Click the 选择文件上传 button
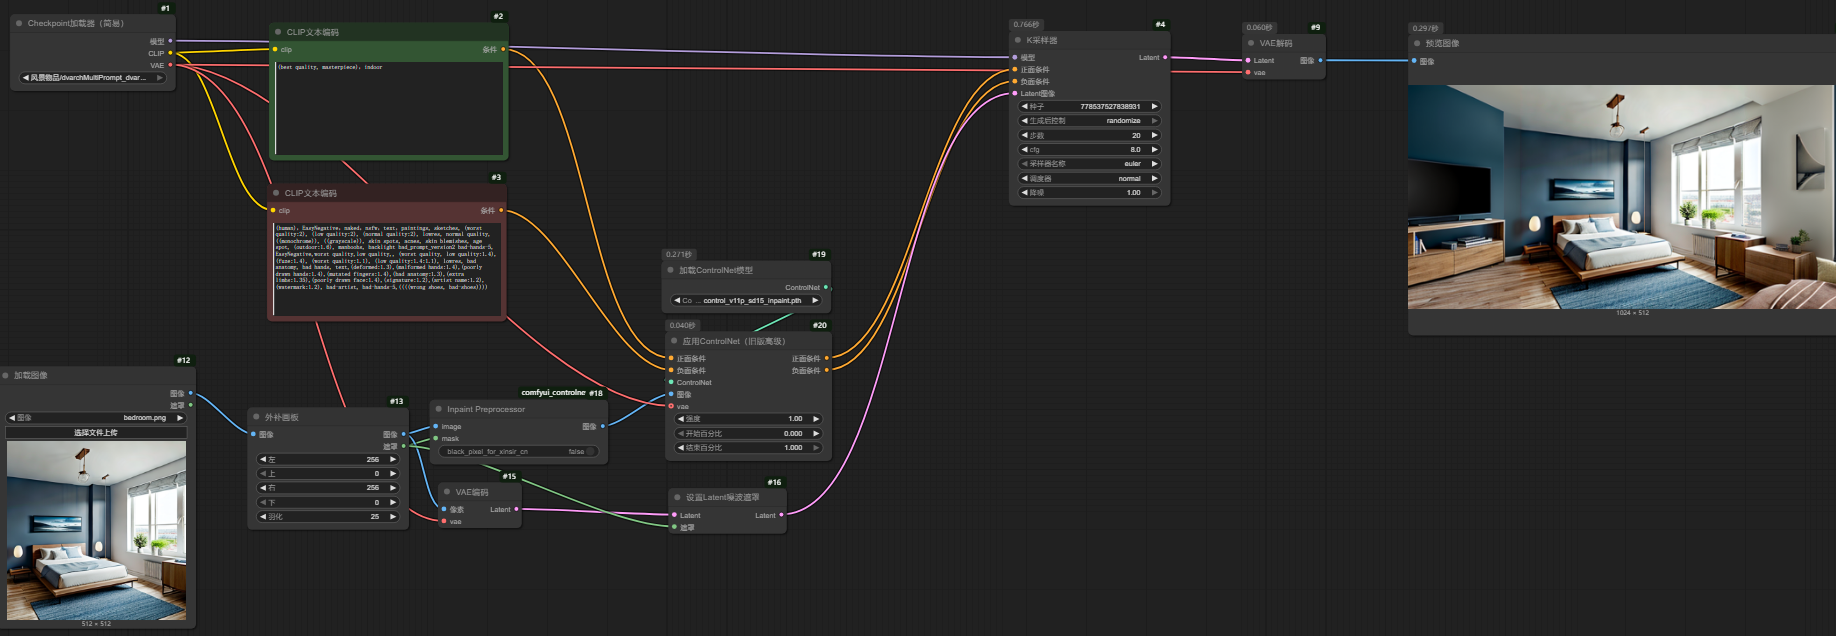The height and width of the screenshot is (636, 1836). (96, 433)
